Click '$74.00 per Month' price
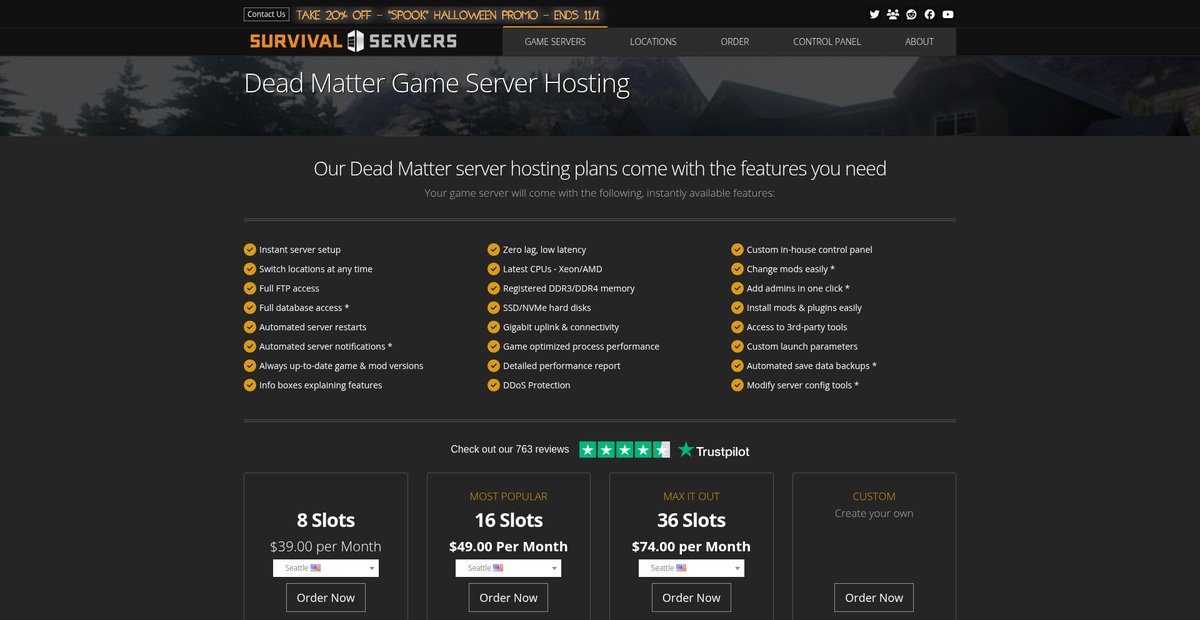 pyautogui.click(x=691, y=546)
